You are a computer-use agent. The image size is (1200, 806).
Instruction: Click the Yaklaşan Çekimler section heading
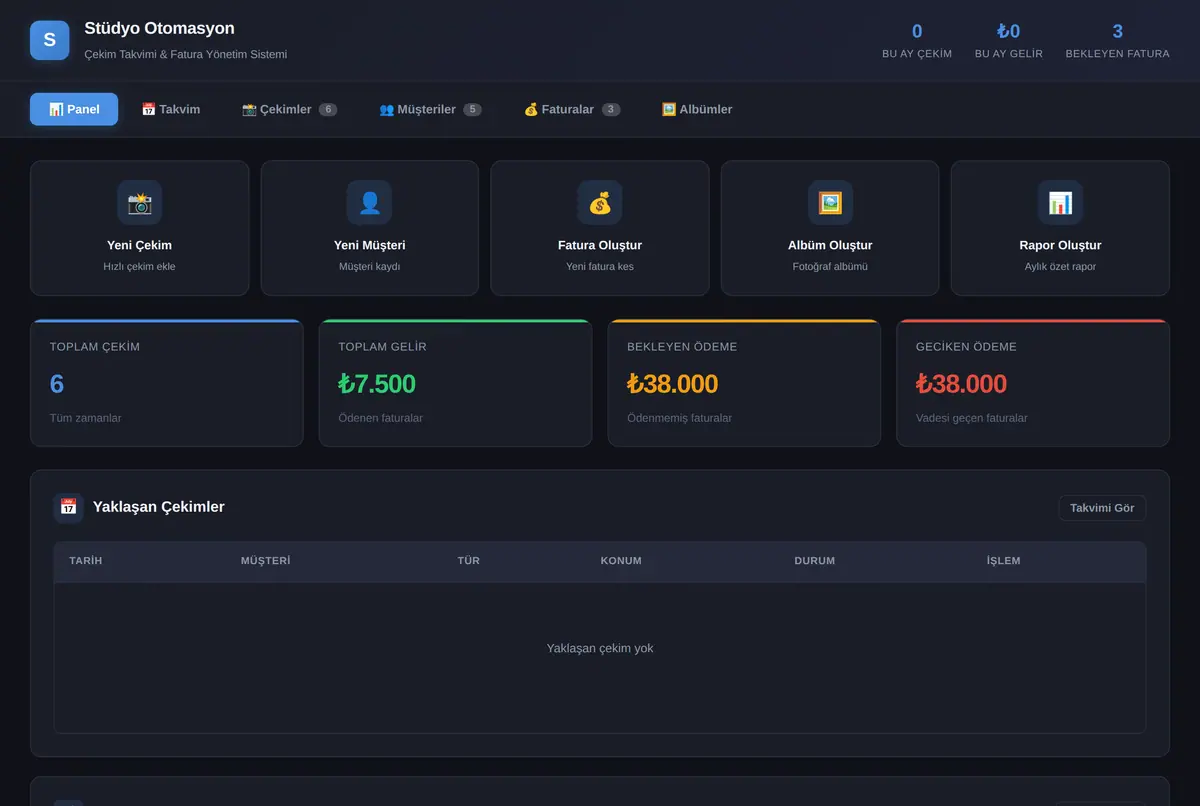(x=159, y=507)
